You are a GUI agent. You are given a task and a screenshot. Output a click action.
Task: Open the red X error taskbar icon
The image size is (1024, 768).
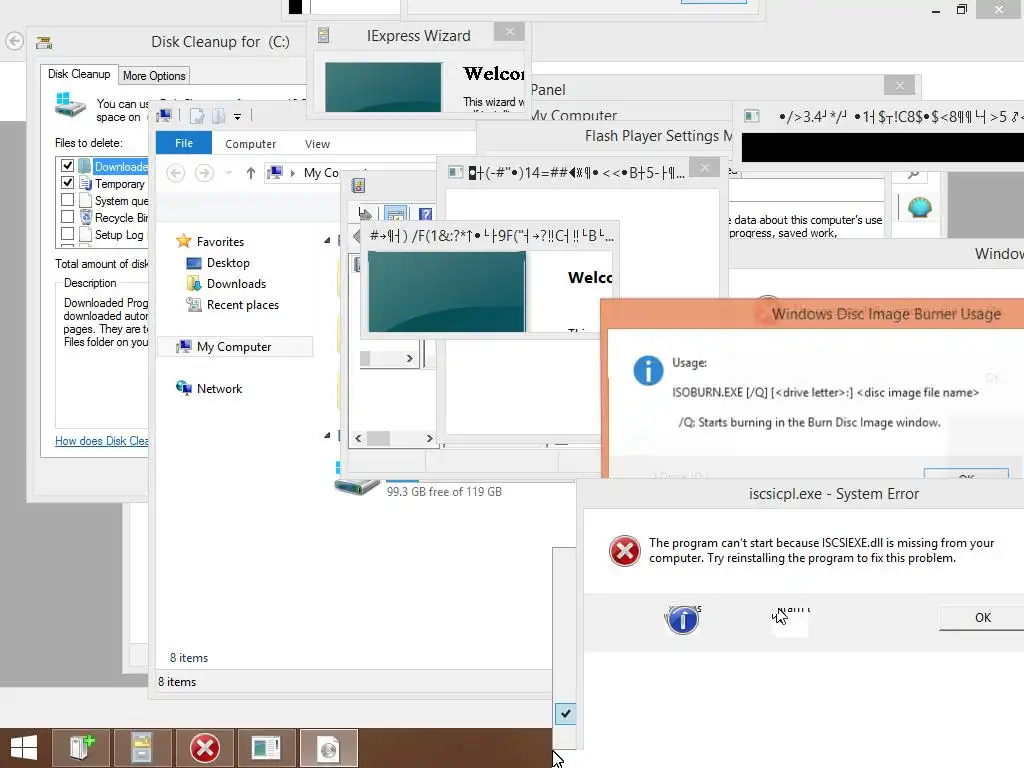204,748
